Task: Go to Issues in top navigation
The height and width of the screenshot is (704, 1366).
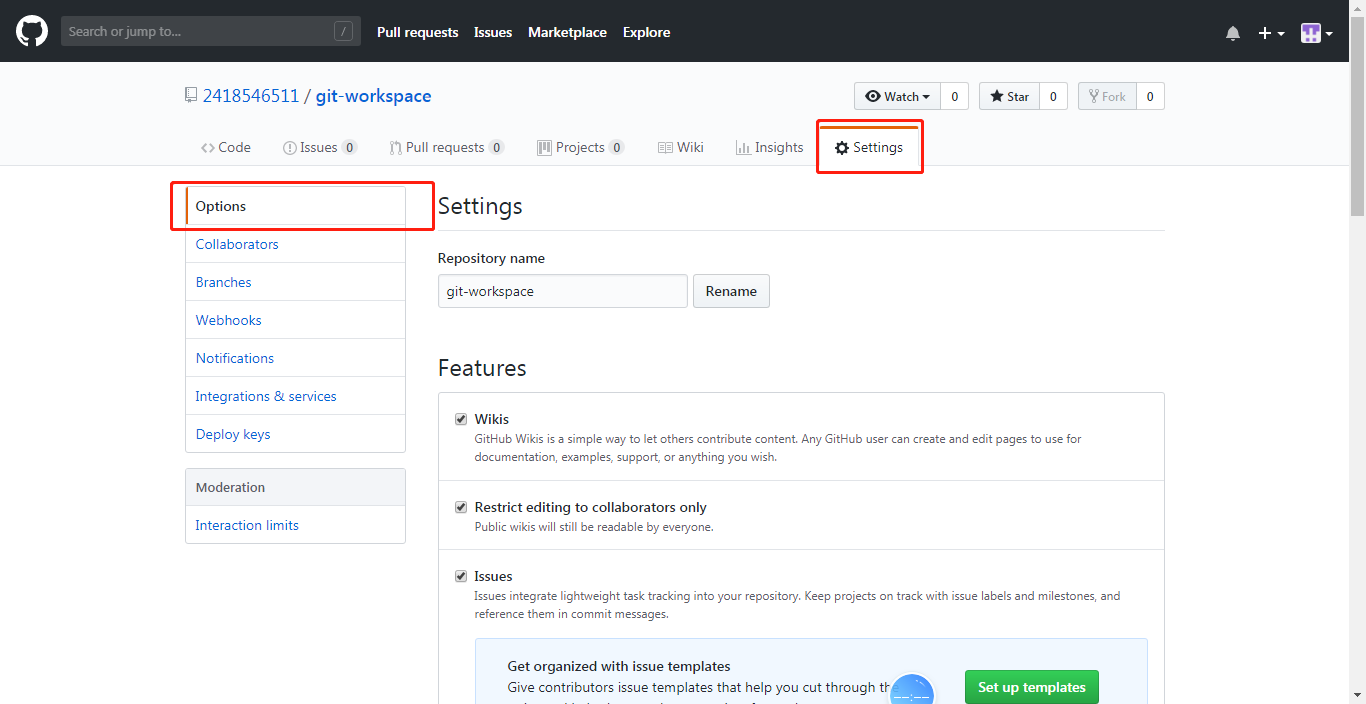Action: pos(493,32)
